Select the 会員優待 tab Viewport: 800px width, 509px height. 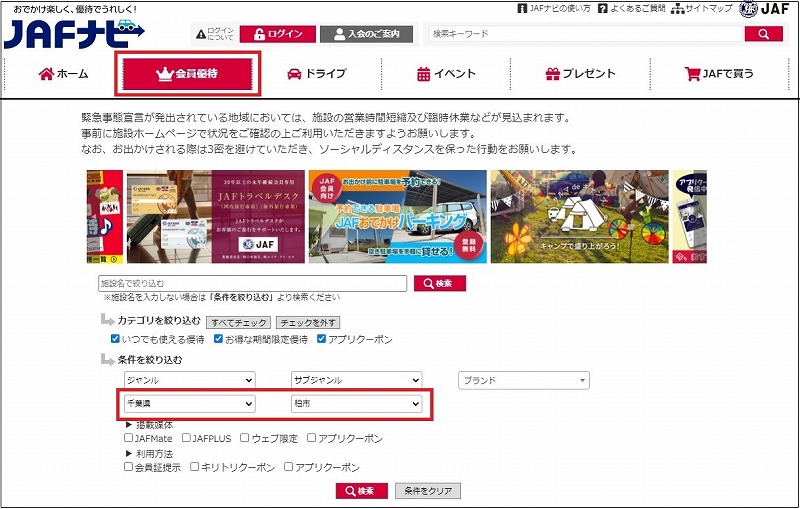point(187,73)
